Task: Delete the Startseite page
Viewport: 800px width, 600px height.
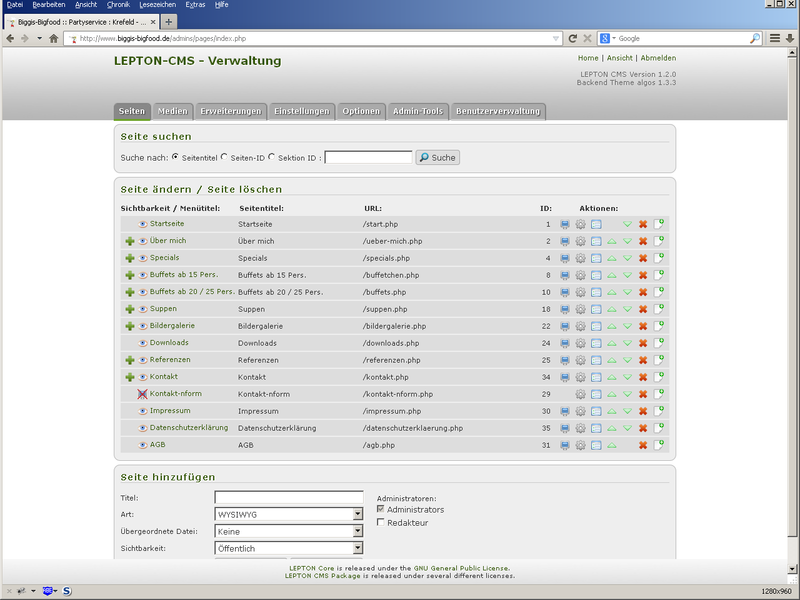Action: tap(643, 224)
